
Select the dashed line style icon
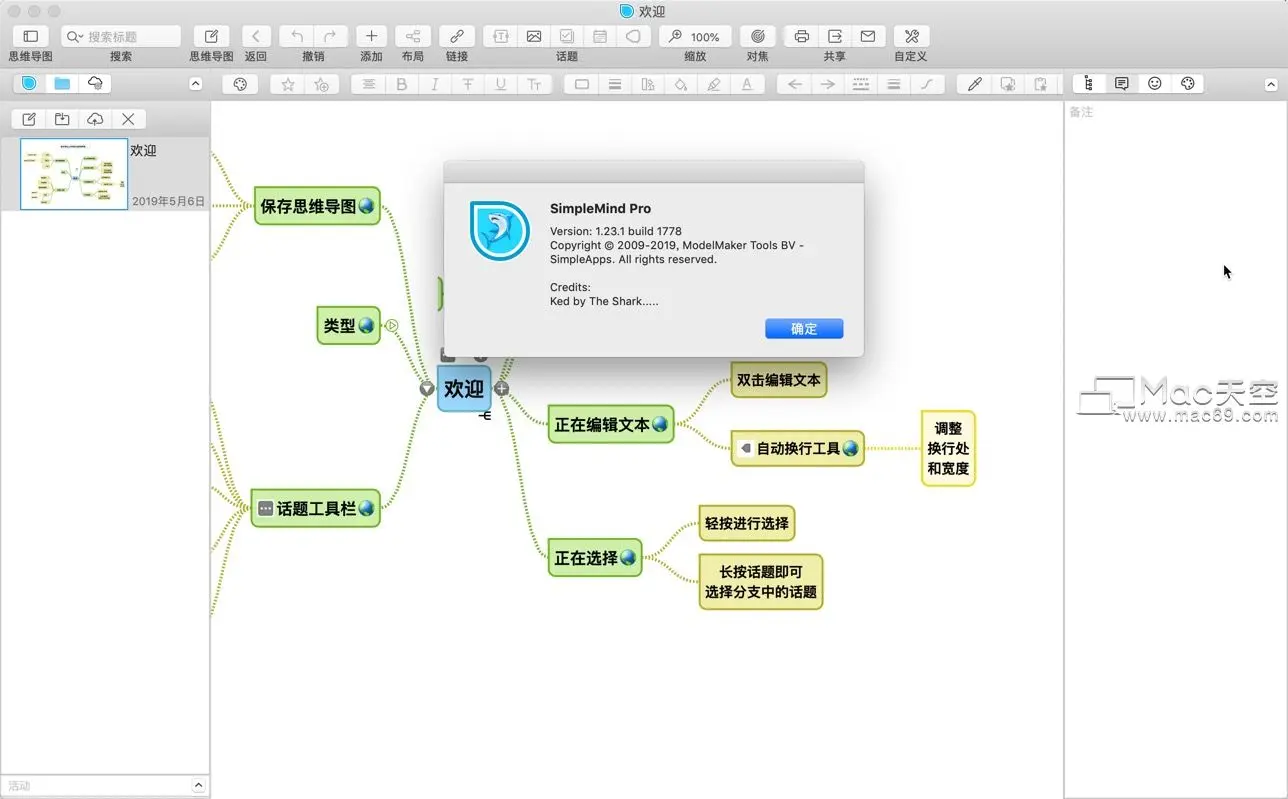tap(861, 84)
